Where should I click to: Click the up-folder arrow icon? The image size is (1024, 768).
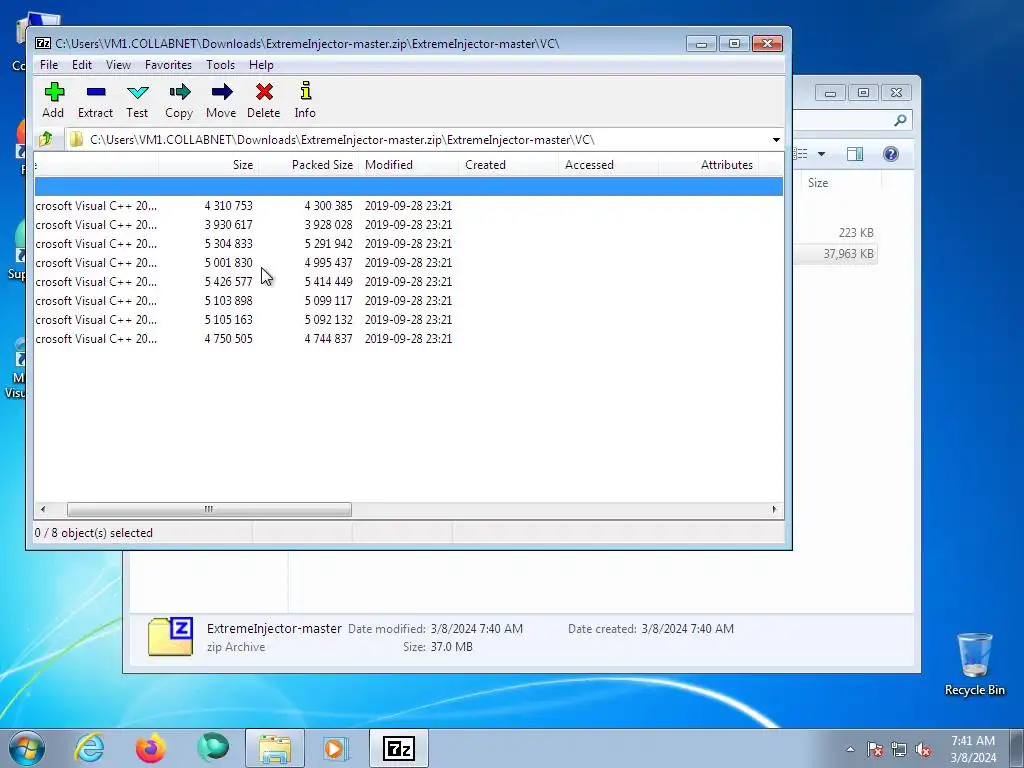point(46,139)
